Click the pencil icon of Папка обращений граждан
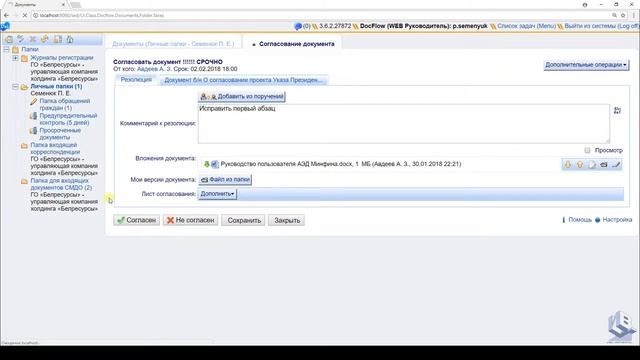Image resolution: width=640 pixels, height=360 pixels. click(x=33, y=102)
